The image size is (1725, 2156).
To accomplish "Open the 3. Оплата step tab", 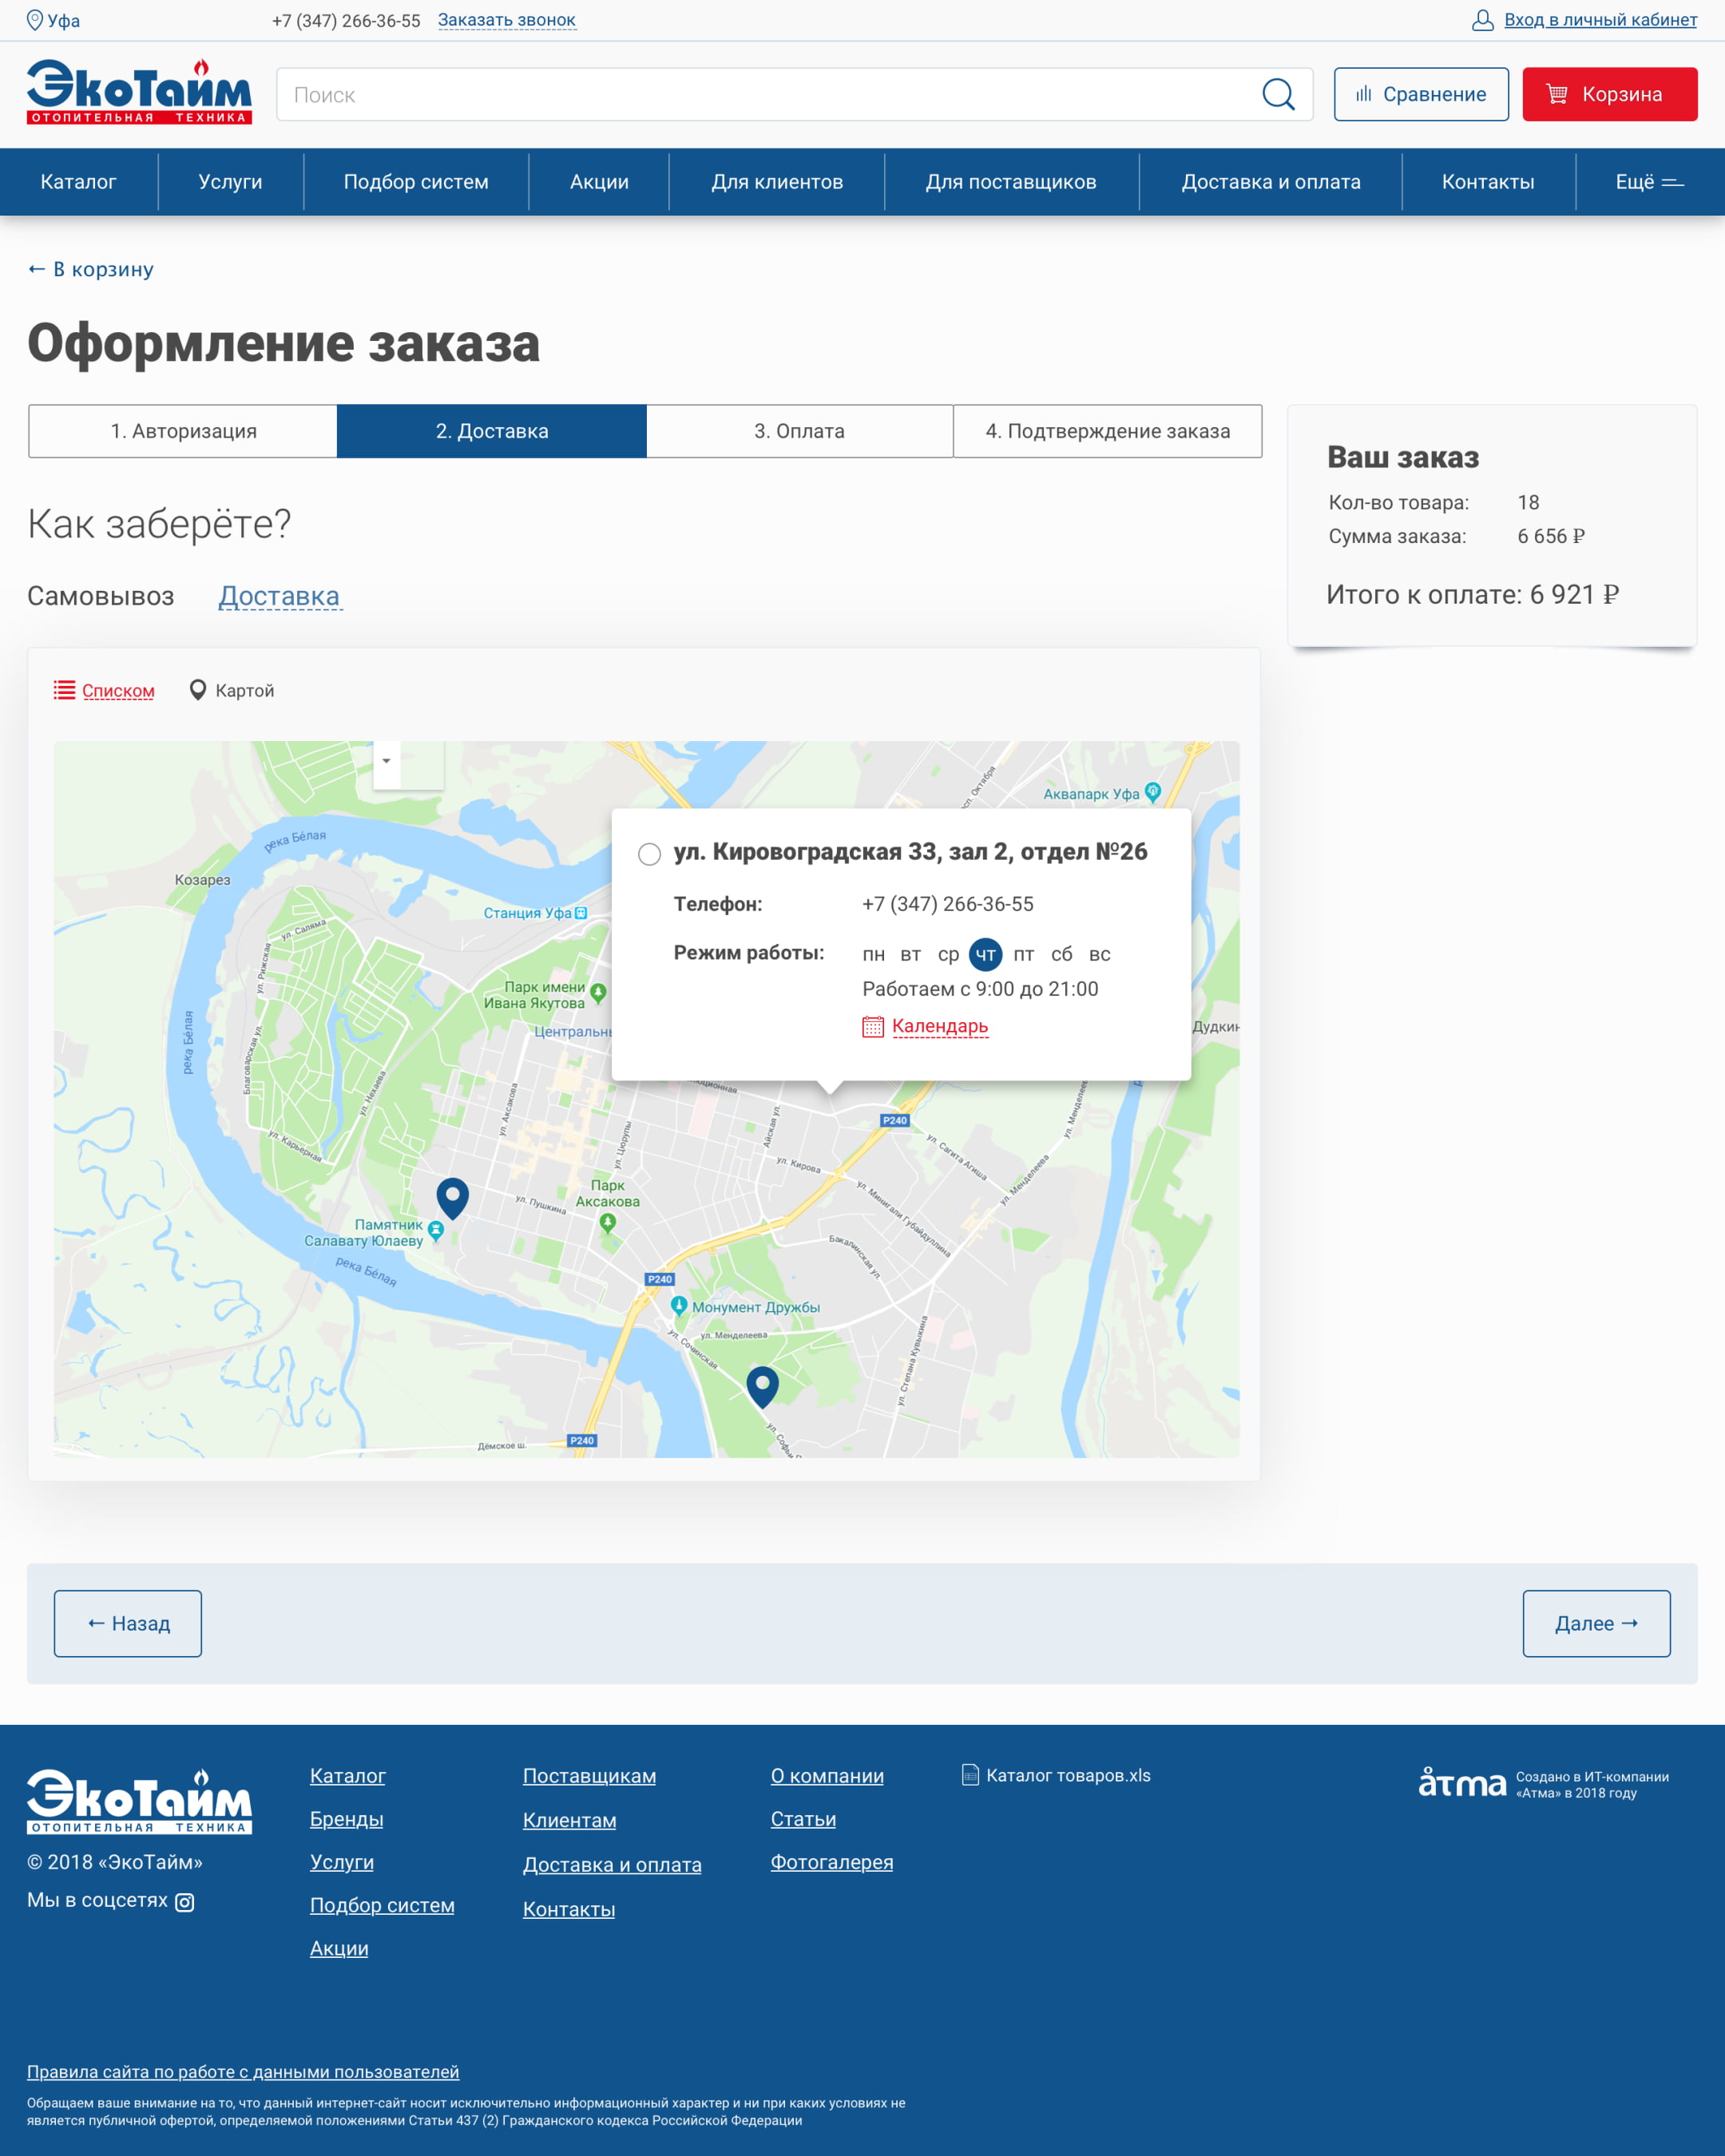I will pyautogui.click(x=799, y=431).
